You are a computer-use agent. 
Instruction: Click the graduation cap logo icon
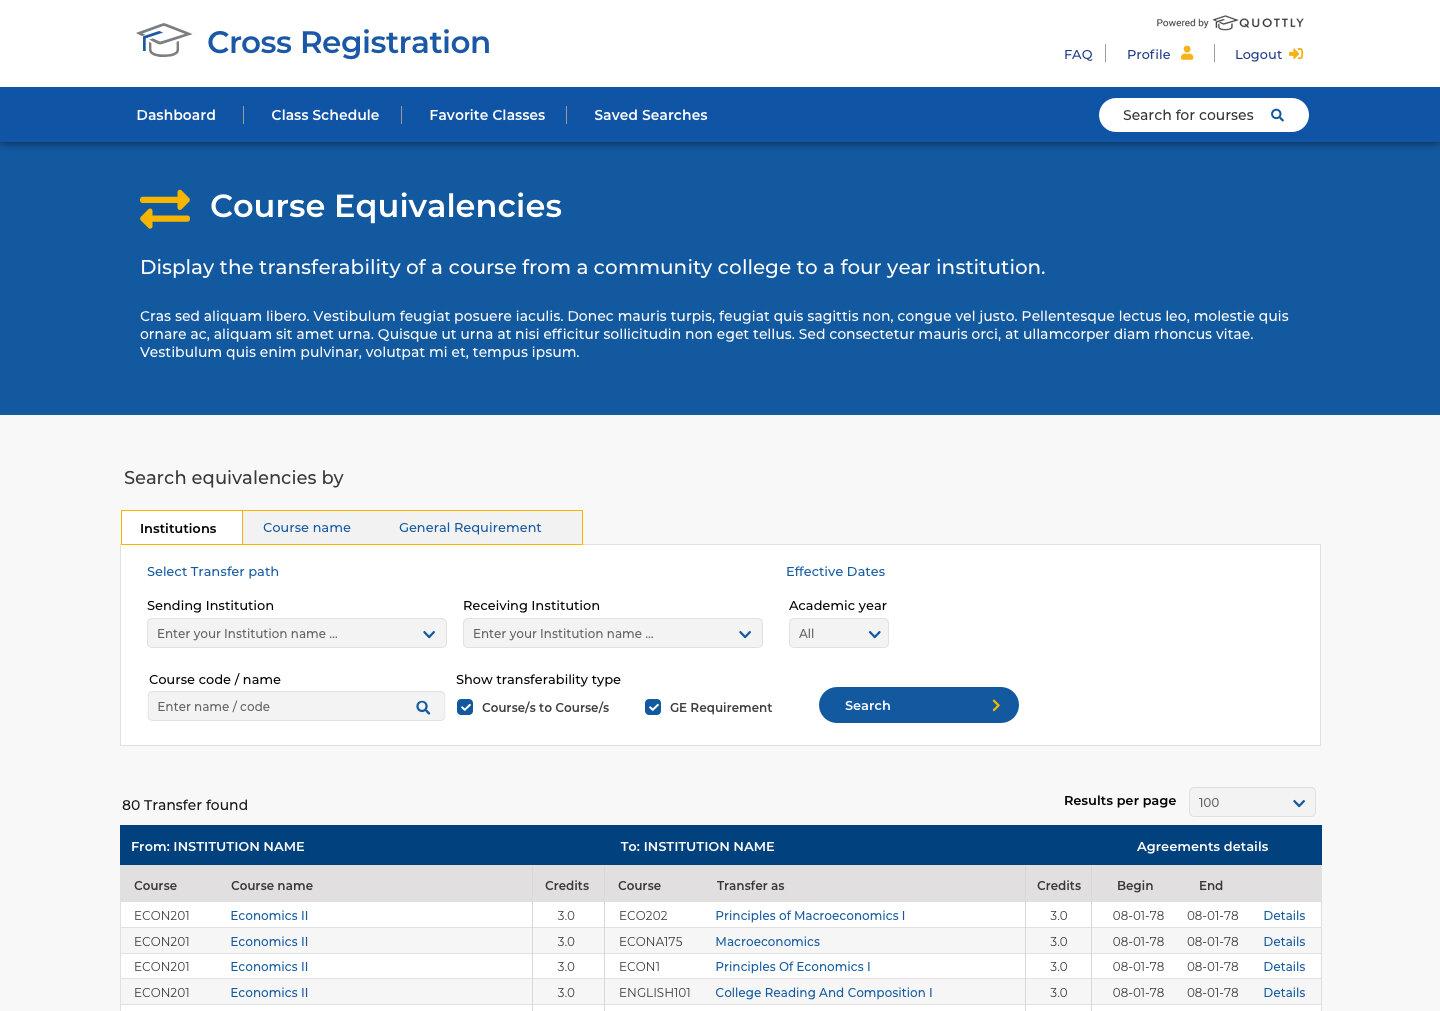point(163,40)
